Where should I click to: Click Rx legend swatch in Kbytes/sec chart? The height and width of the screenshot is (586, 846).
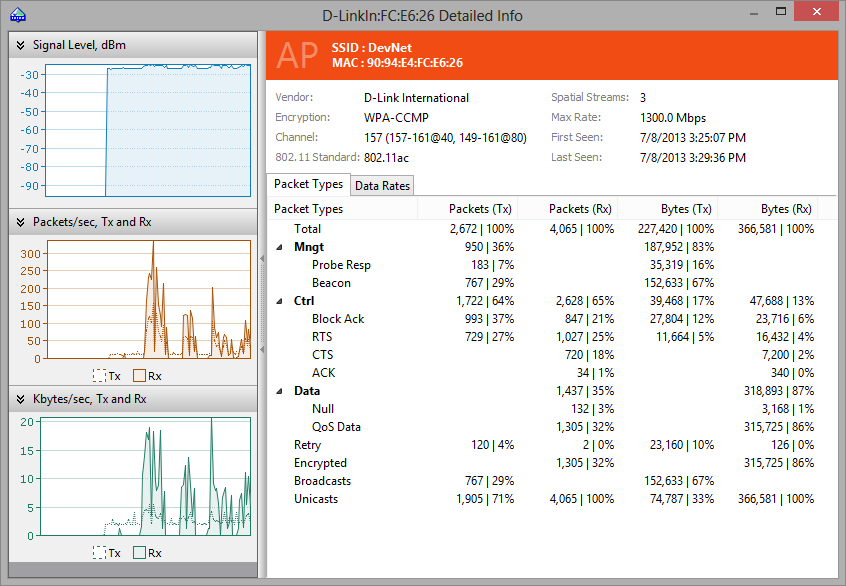139,553
